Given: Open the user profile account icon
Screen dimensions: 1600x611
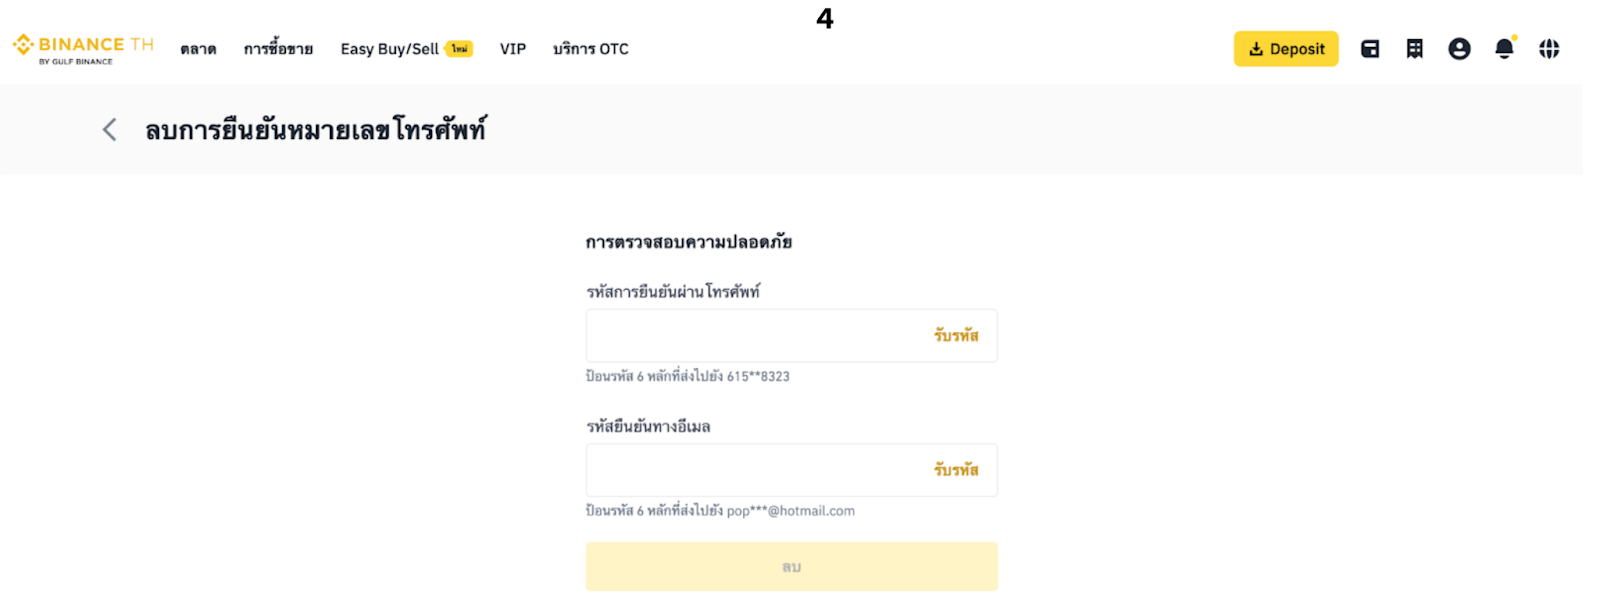Looking at the screenshot, I should click(x=1459, y=49).
